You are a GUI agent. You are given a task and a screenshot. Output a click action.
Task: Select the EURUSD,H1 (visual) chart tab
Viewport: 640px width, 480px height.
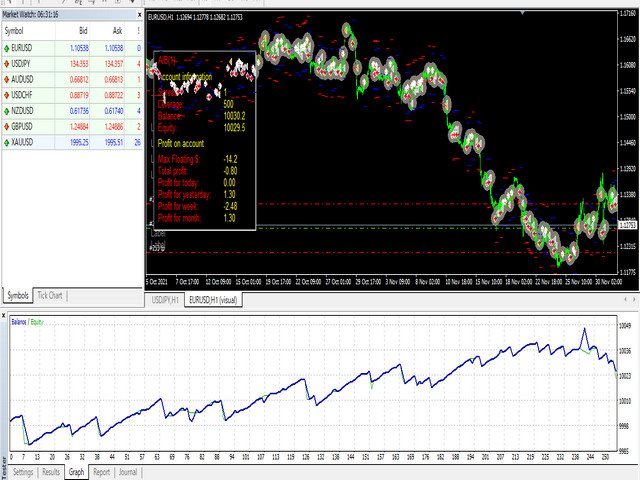point(214,299)
